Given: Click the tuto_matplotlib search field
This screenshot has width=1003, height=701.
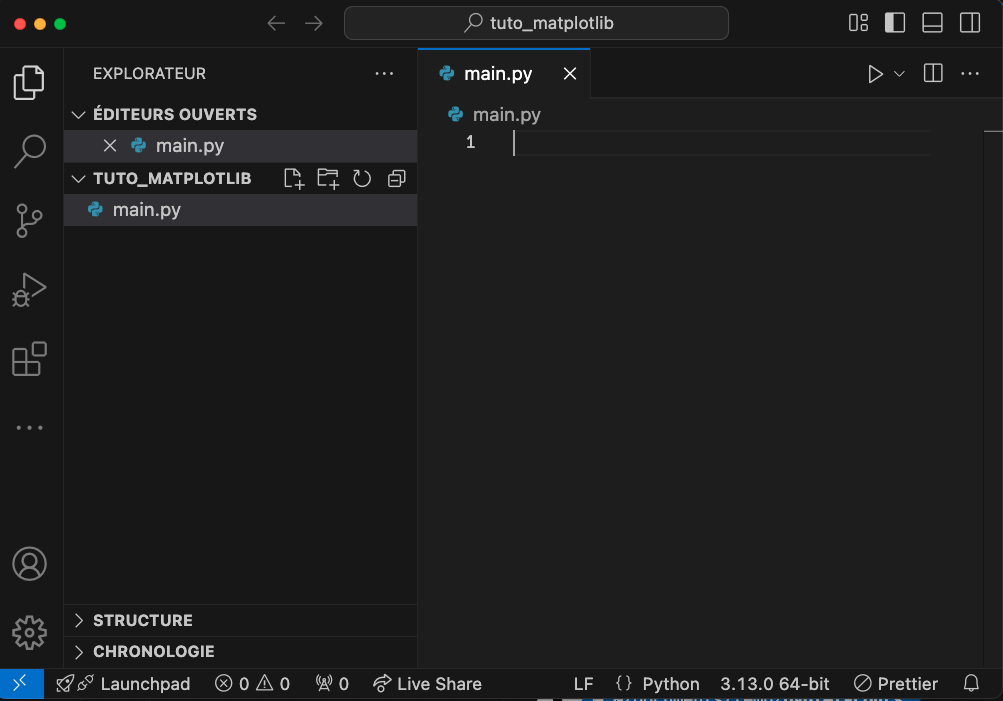Looking at the screenshot, I should pyautogui.click(x=536, y=23).
